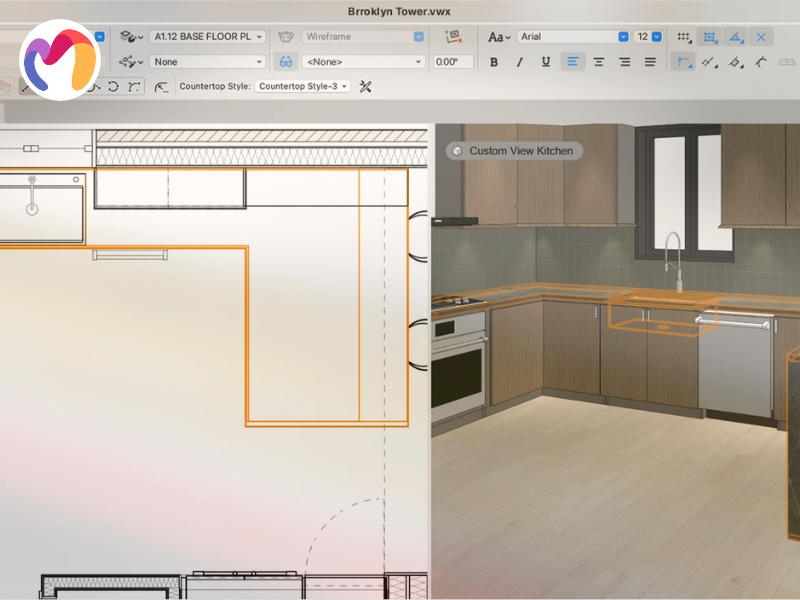The height and width of the screenshot is (600, 800).
Task: Click the 0.00° rotation angle field
Action: 452,62
